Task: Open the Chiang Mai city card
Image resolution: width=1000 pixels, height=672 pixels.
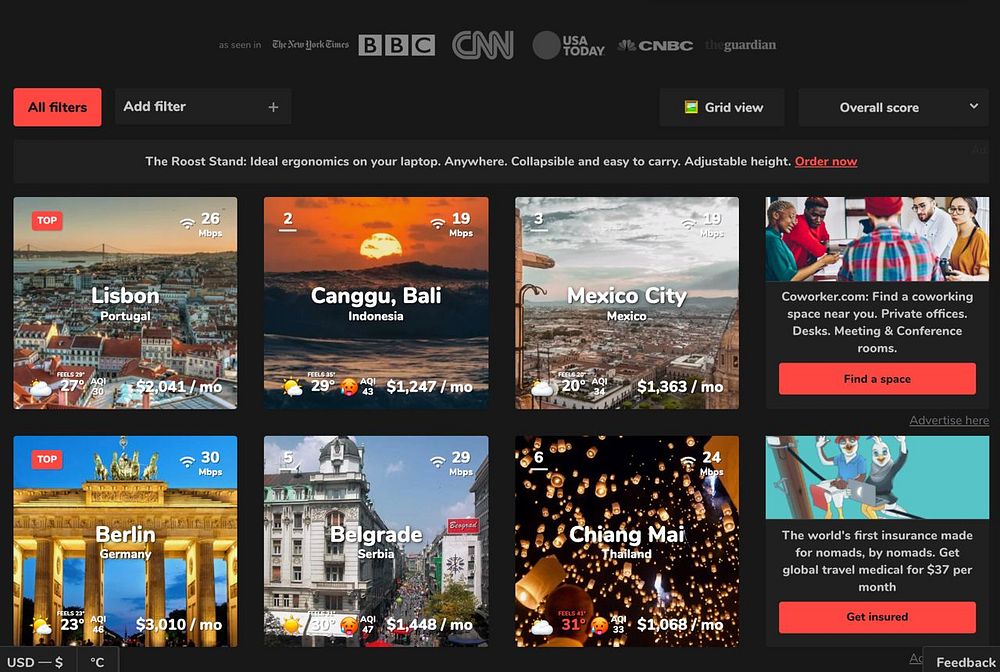Action: tap(627, 541)
